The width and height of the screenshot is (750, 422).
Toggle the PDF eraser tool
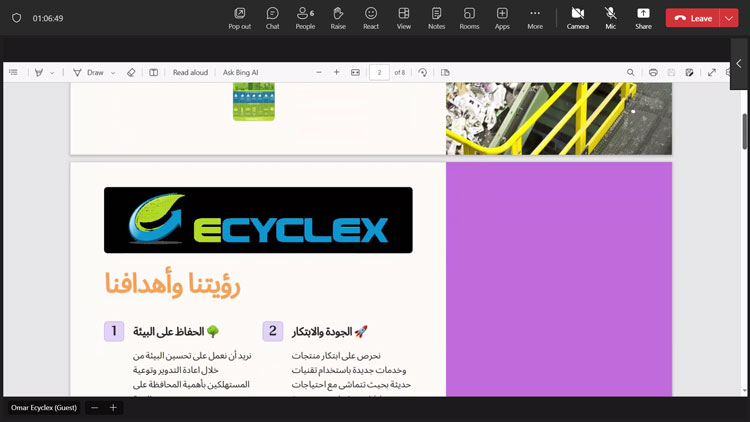click(131, 73)
